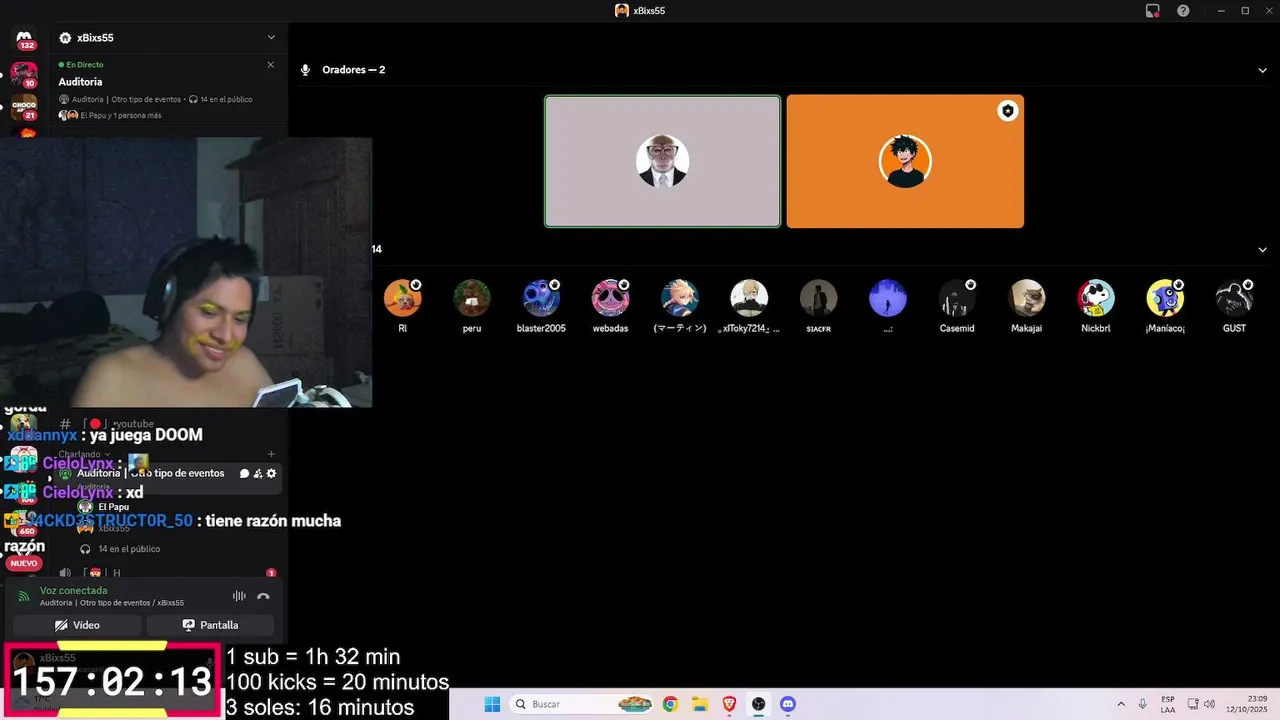The width and height of the screenshot is (1280, 720).
Task: Launch Chrome from the taskbar
Action: coord(670,704)
